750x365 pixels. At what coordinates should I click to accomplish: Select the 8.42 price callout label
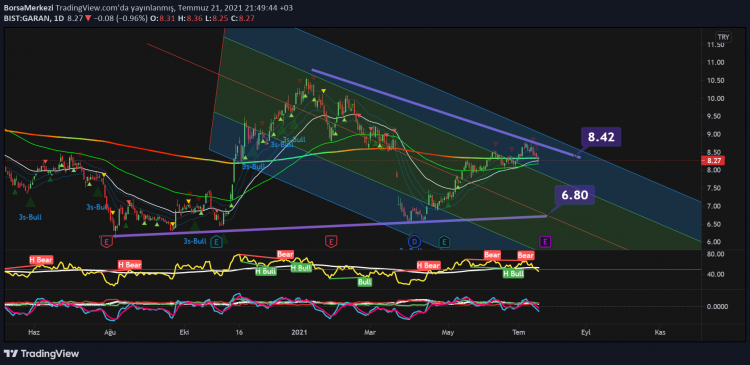point(601,137)
